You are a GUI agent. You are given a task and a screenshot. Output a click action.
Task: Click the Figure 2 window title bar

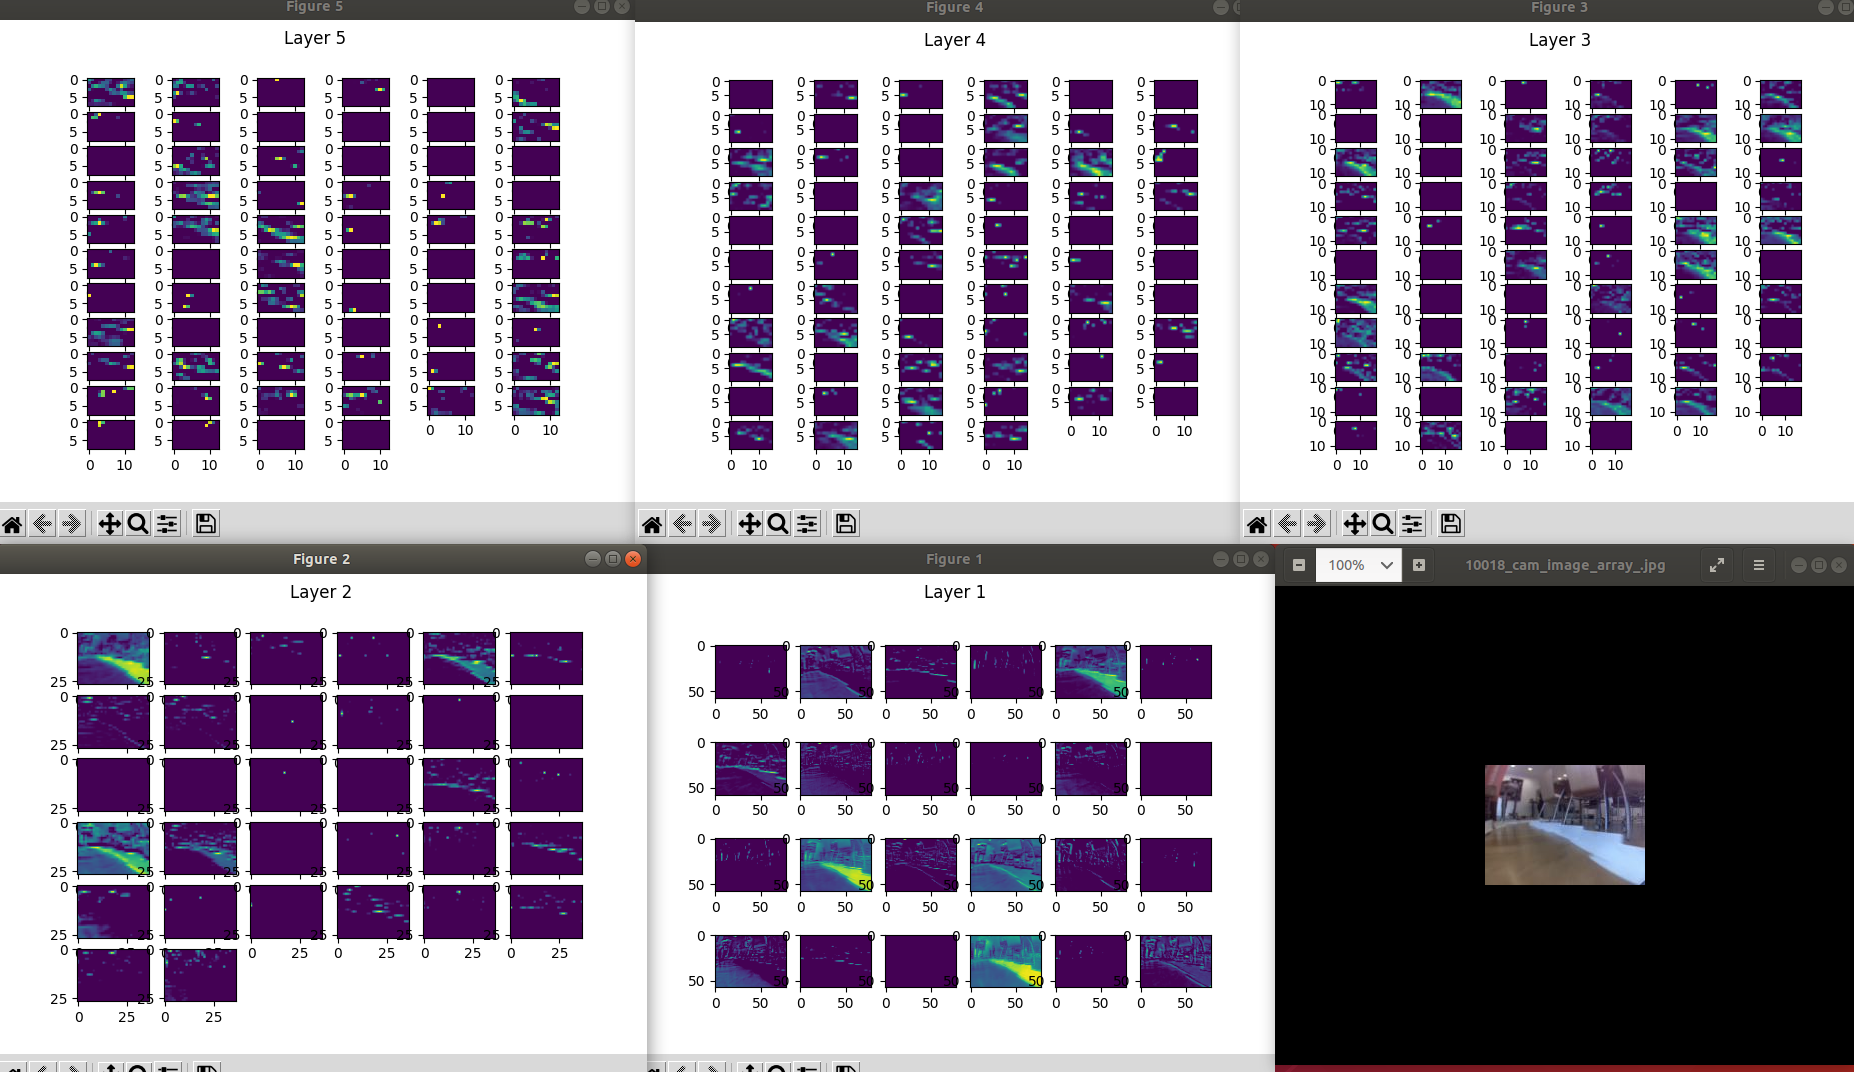[322, 559]
